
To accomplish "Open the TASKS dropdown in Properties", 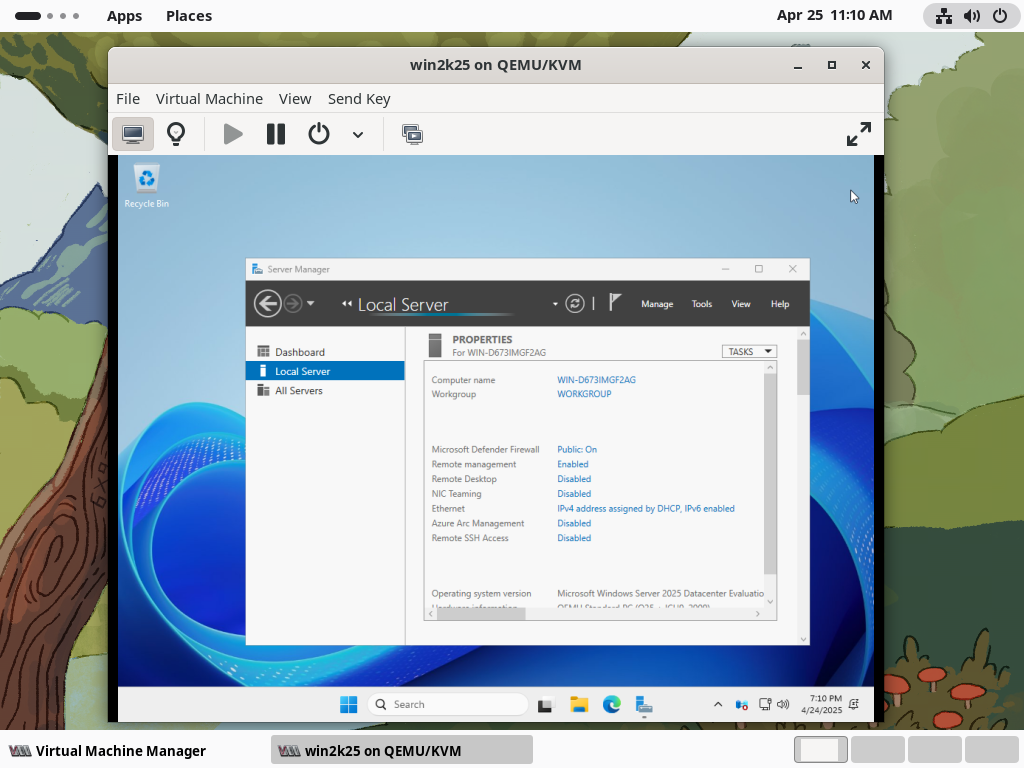I will point(749,351).
